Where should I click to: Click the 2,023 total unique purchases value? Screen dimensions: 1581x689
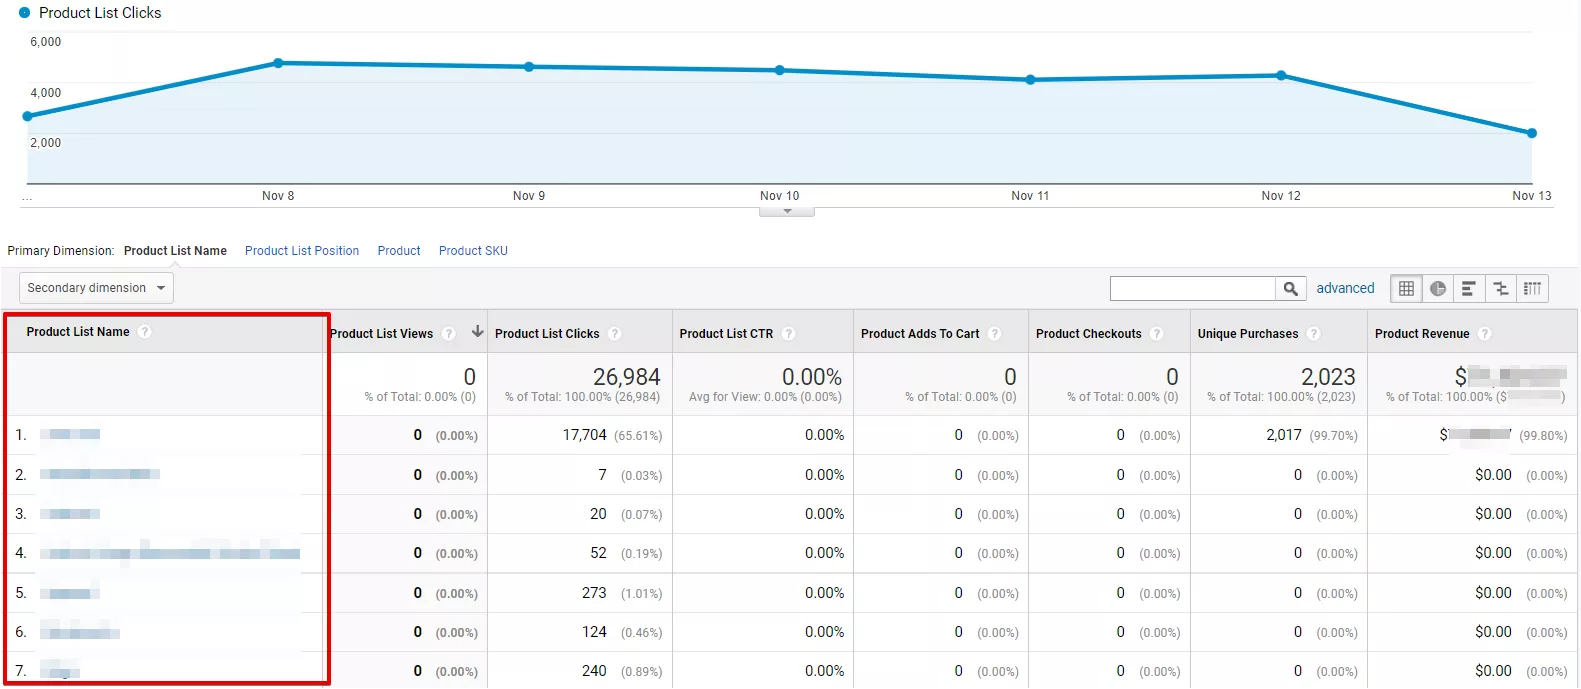click(1328, 377)
